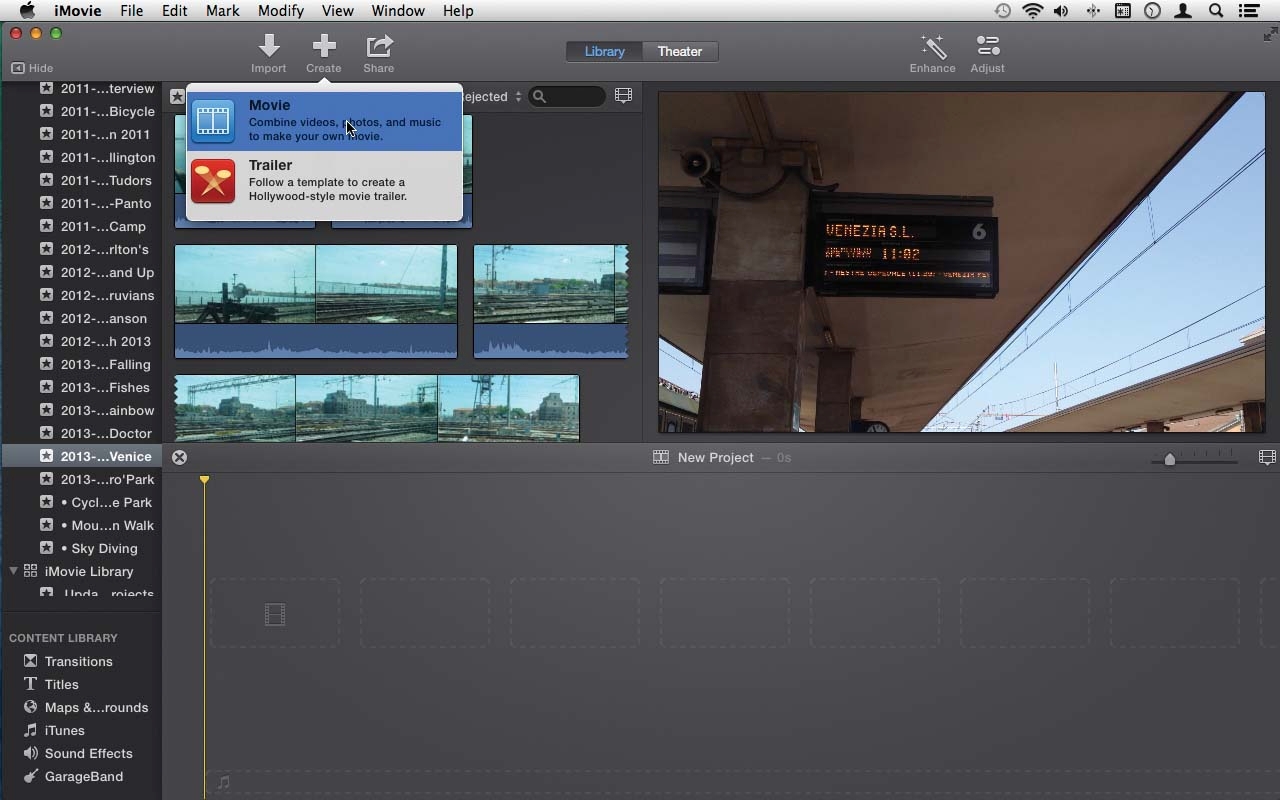Switch to Theater view
The height and width of the screenshot is (800, 1280).
pos(680,51)
